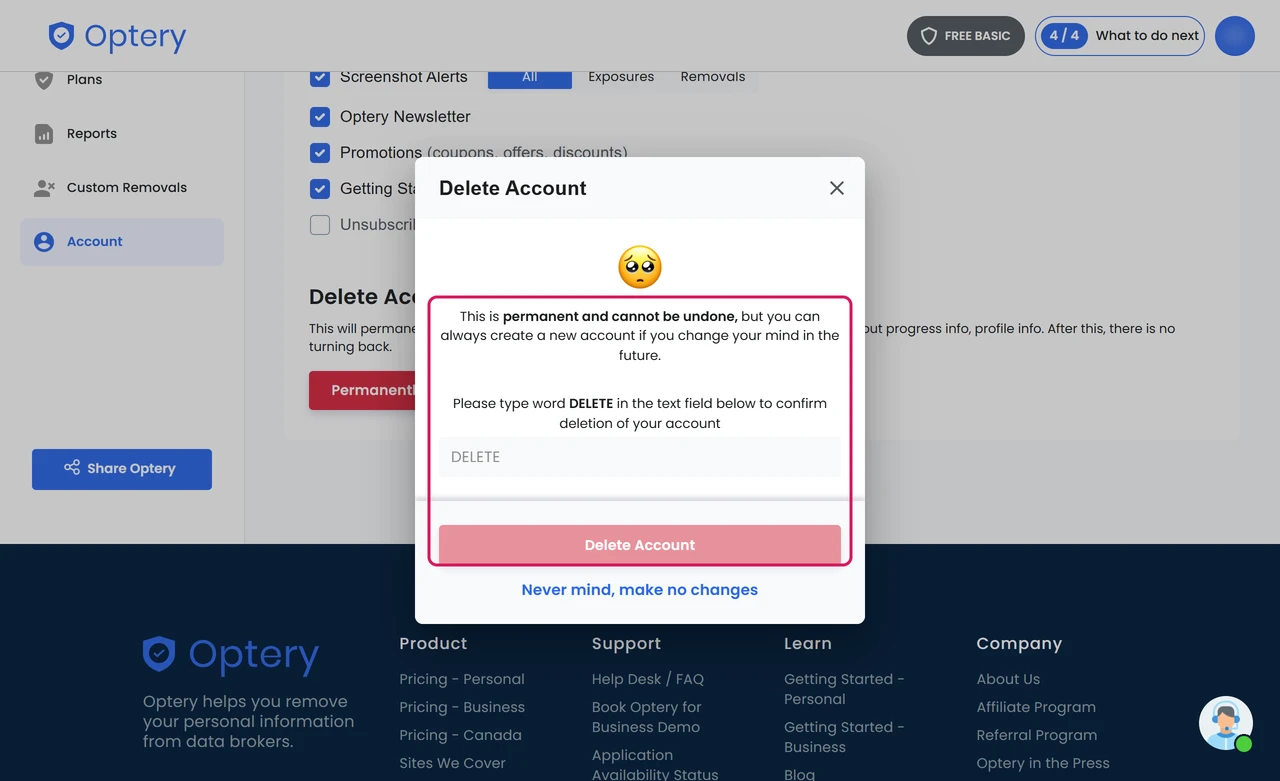Viewport: 1280px width, 781px height.
Task: Uncheck the Screenshot Alerts checkbox
Action: [x=320, y=77]
